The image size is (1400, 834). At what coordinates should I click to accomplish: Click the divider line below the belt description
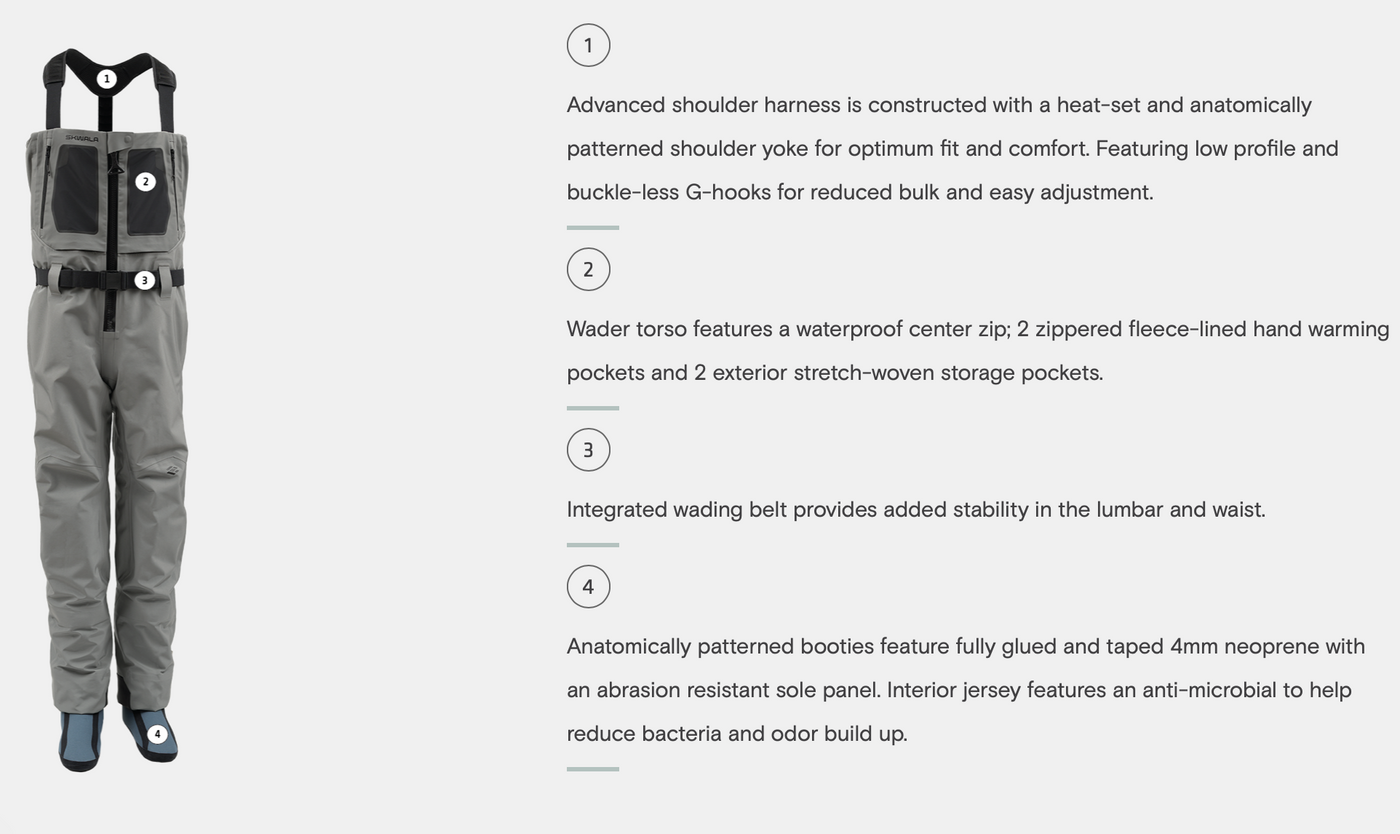point(593,545)
